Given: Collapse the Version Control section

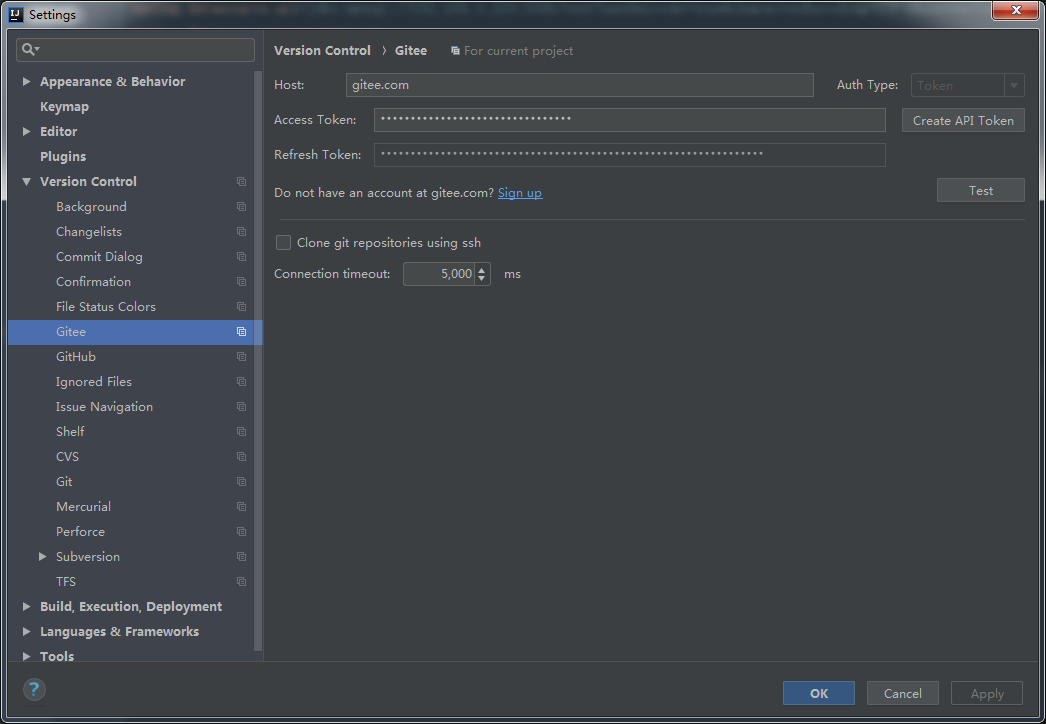Looking at the screenshot, I should tap(26, 182).
